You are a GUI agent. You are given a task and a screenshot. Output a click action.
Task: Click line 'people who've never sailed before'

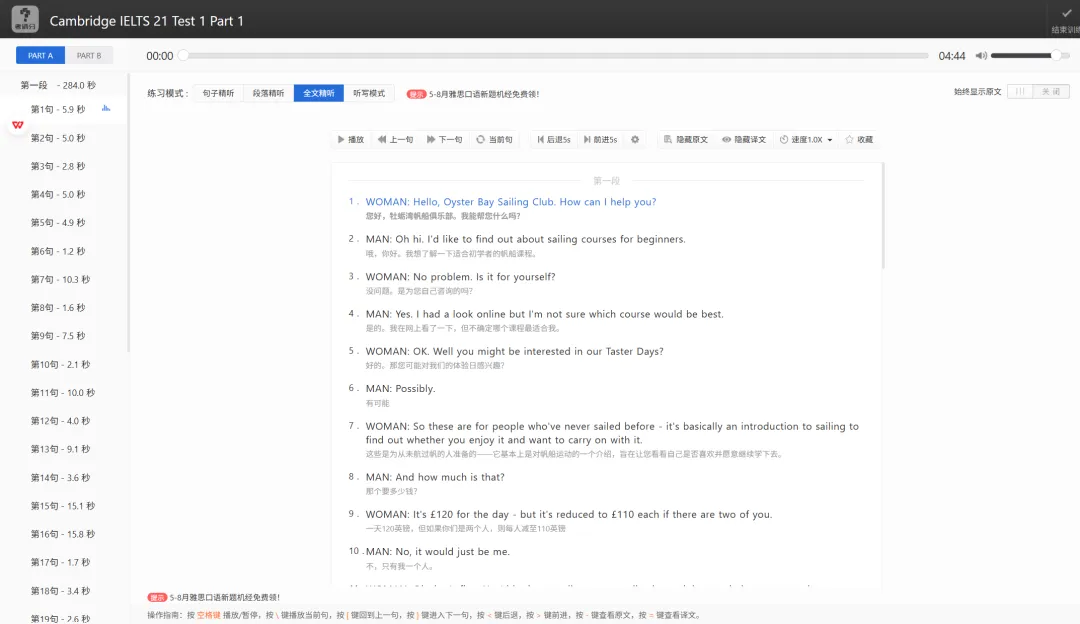[612, 433]
